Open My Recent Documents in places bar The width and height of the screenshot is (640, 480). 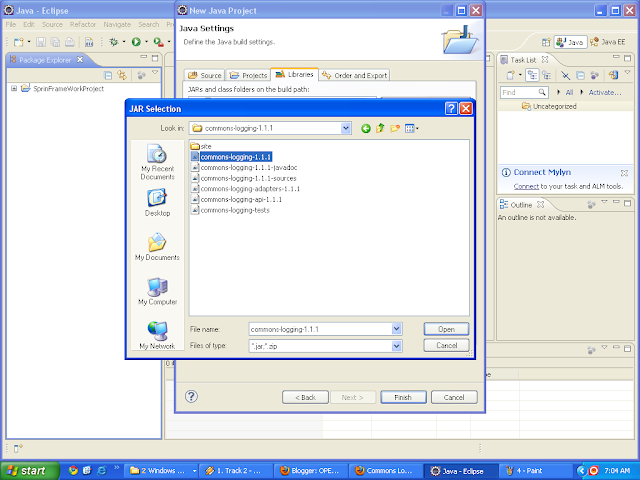click(x=158, y=162)
